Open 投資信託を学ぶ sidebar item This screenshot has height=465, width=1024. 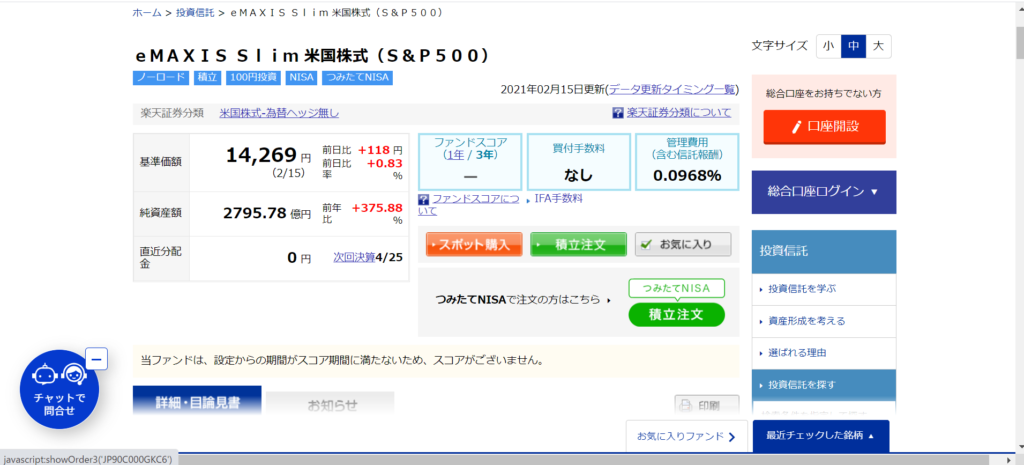click(x=824, y=289)
